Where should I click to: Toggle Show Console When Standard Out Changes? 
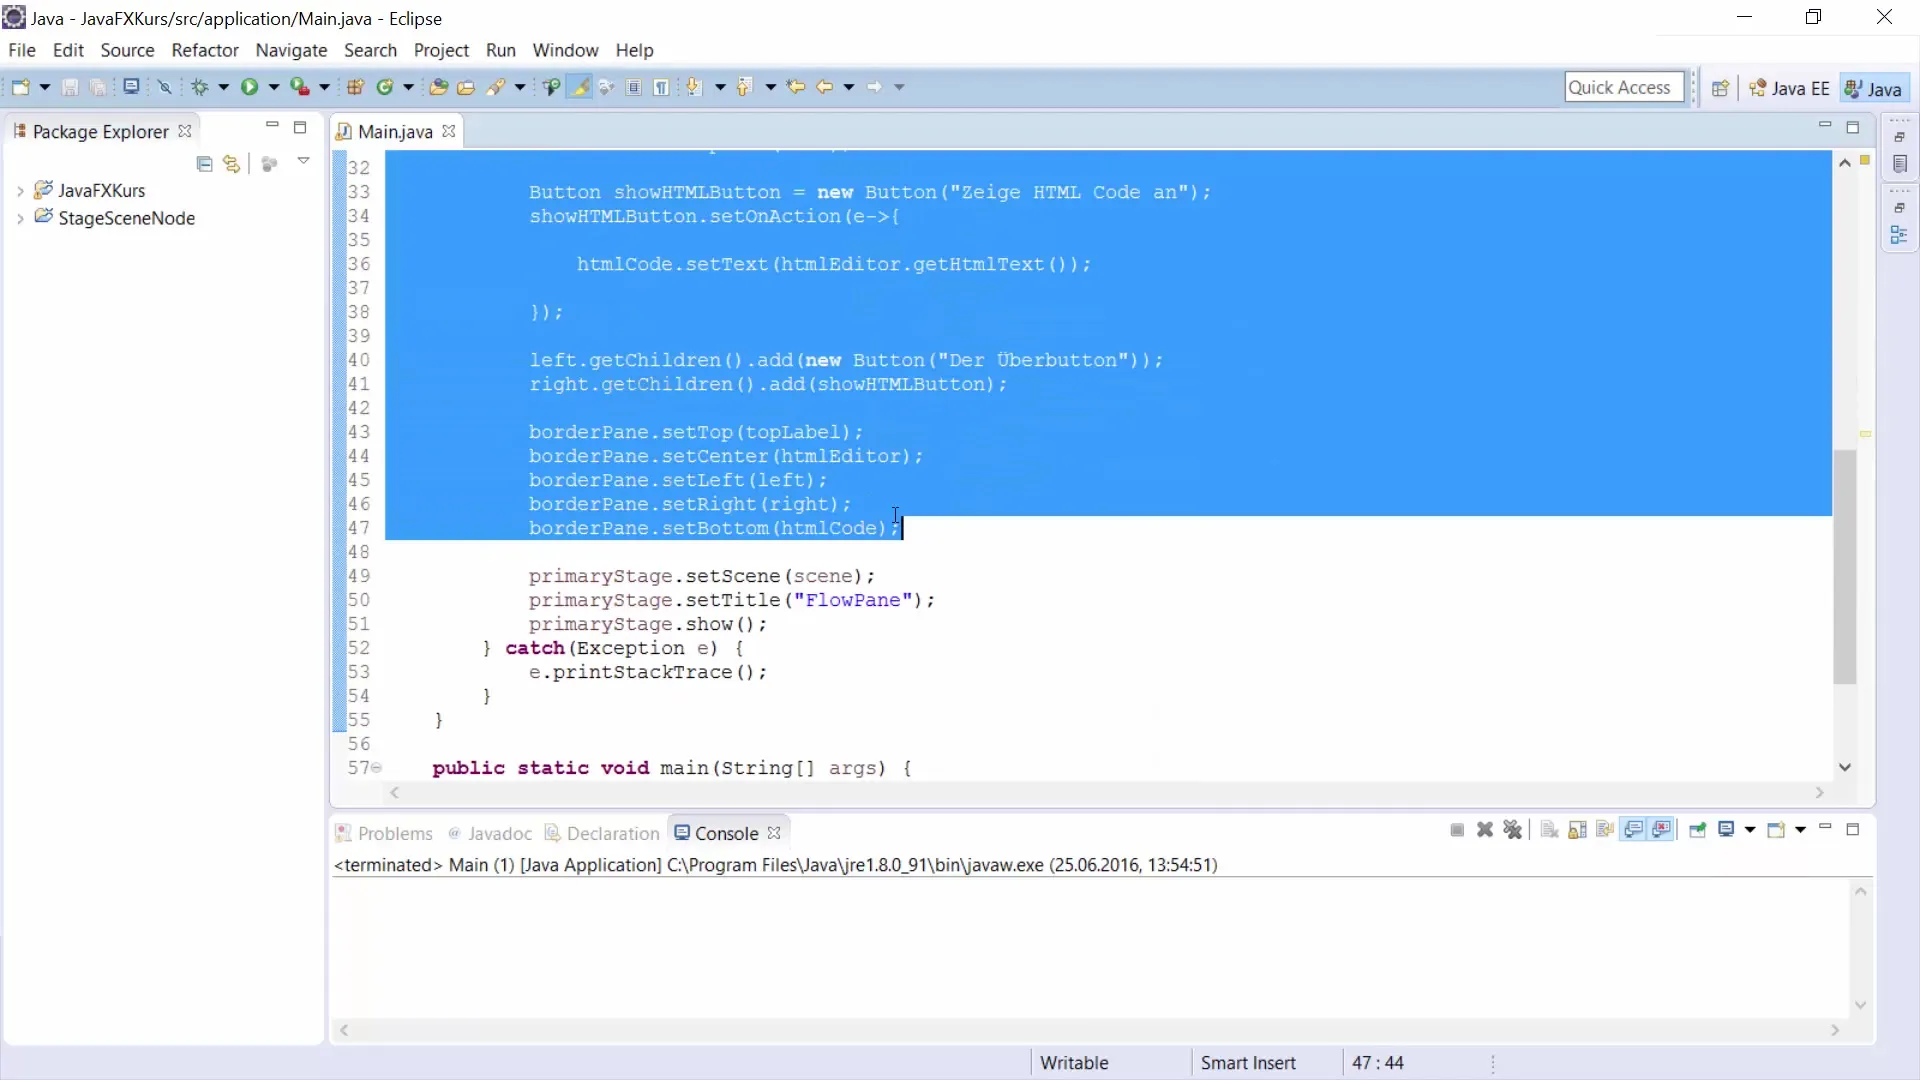click(1633, 830)
